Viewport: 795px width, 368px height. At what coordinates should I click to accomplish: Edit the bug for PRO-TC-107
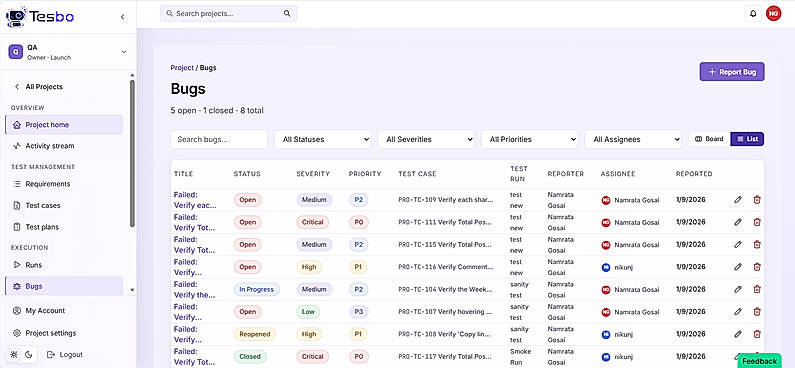coord(738,312)
